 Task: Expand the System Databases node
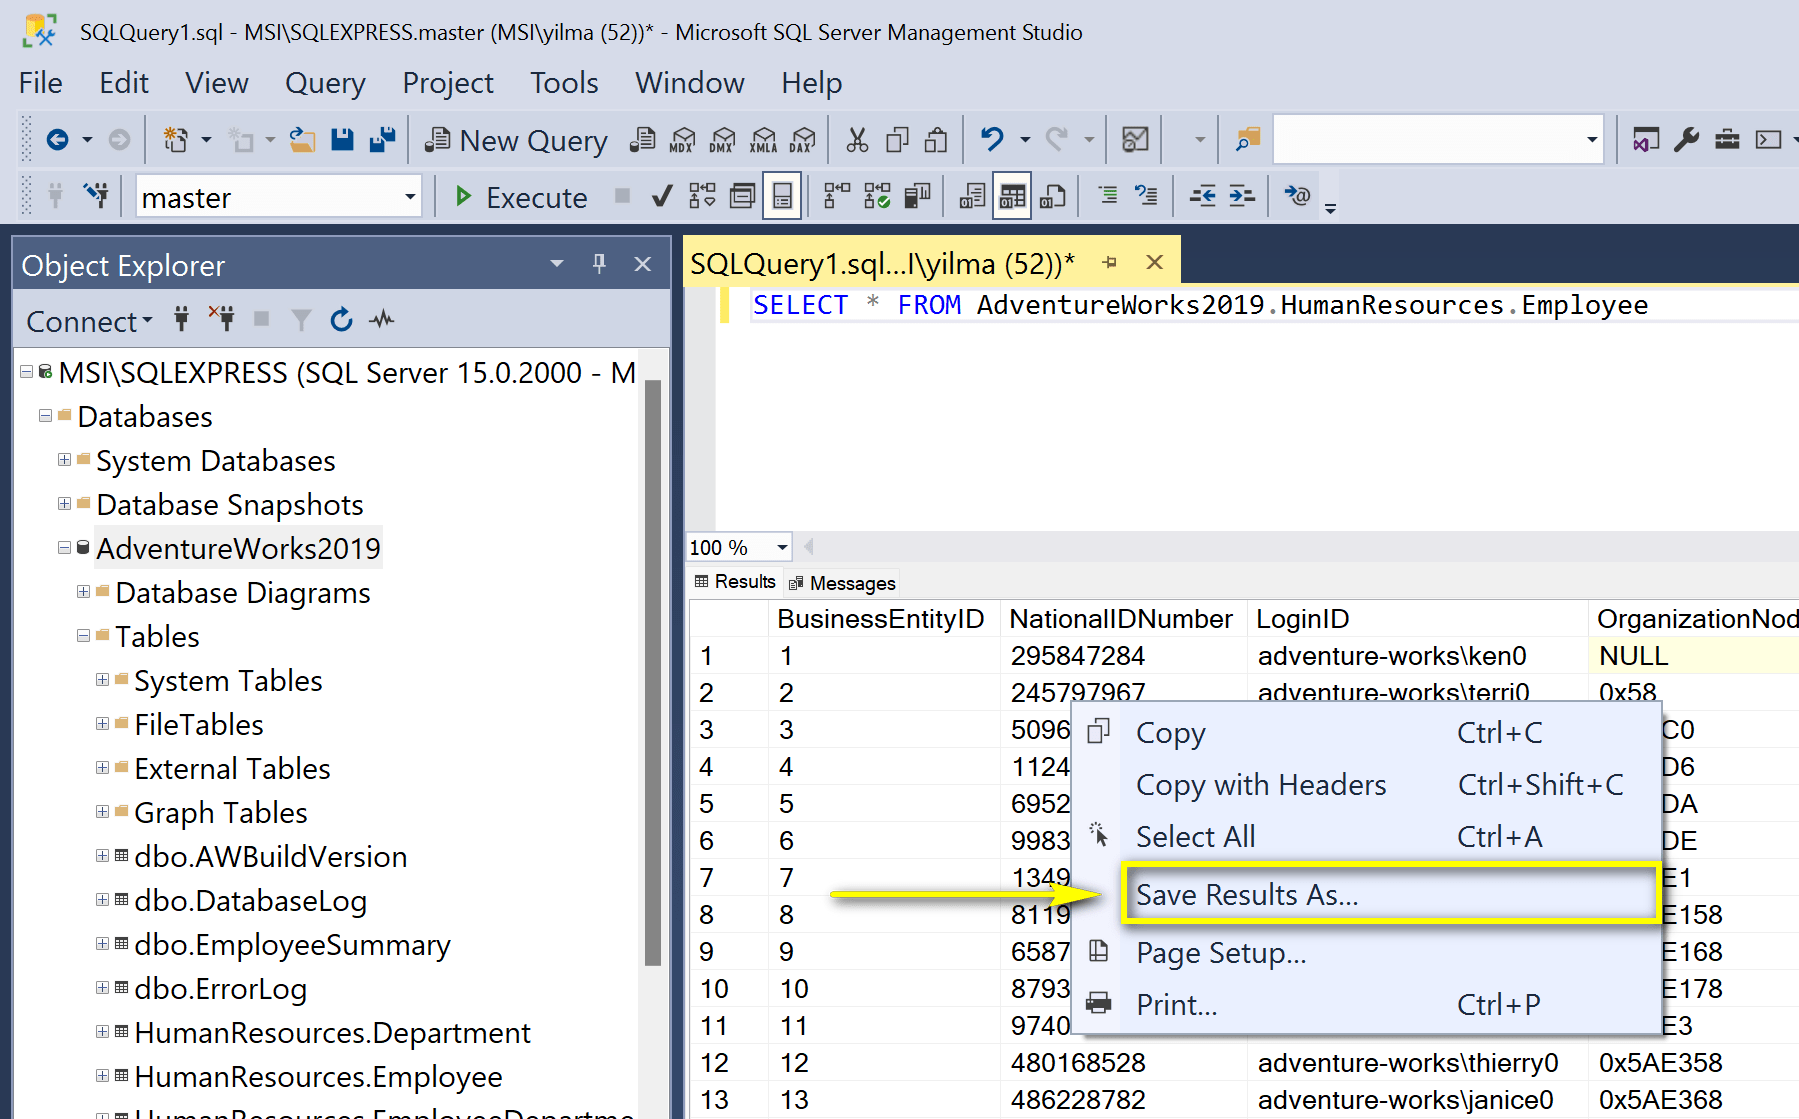point(64,460)
